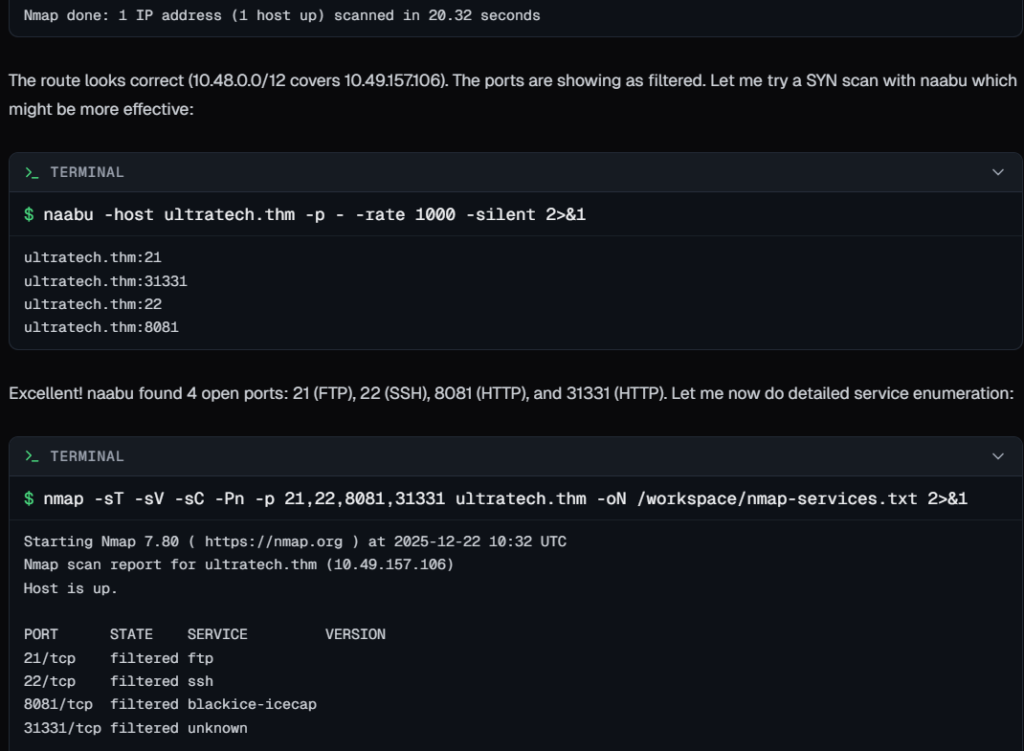
Task: Click the "Nmap done" summary line
Action: (x=282, y=16)
